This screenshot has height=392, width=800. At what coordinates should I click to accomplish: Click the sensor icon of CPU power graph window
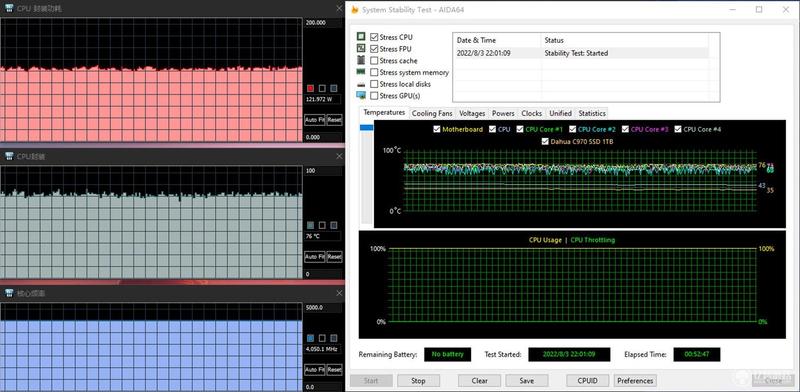[9, 9]
